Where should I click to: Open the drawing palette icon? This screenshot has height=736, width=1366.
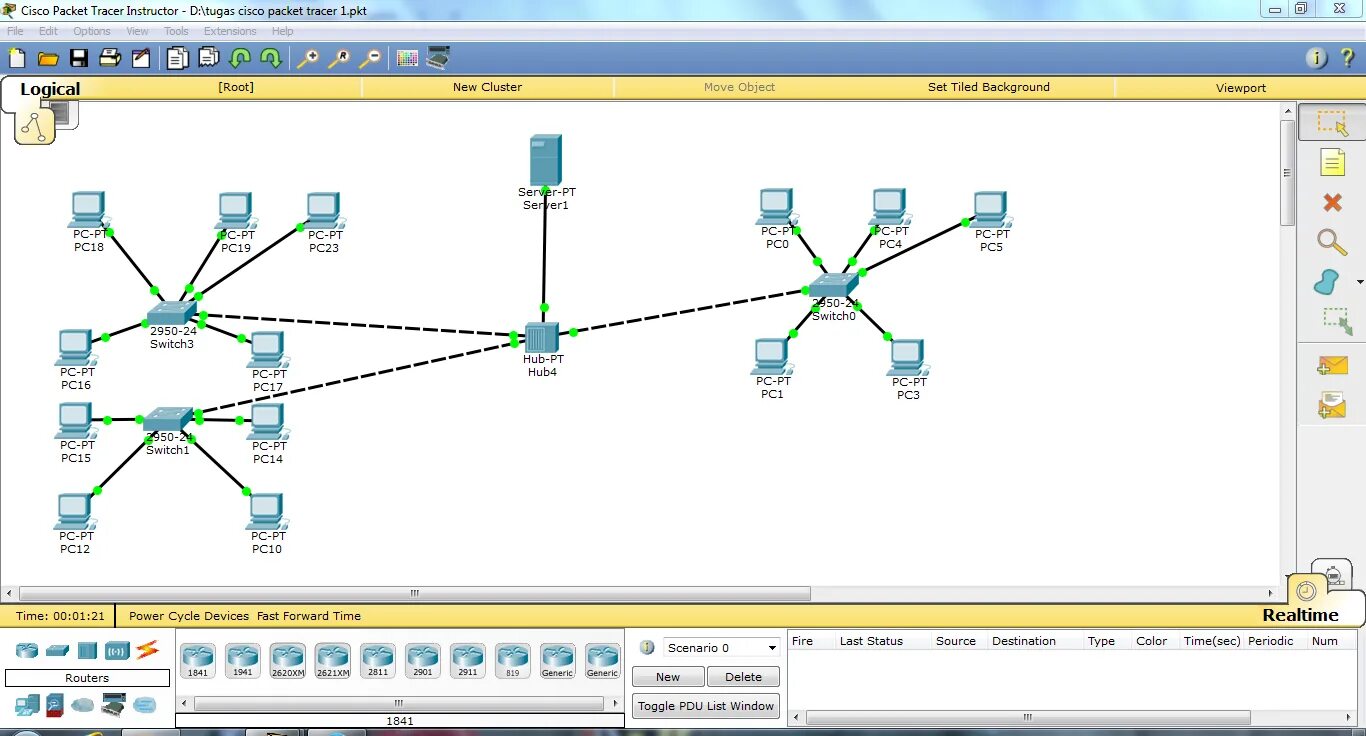[407, 58]
